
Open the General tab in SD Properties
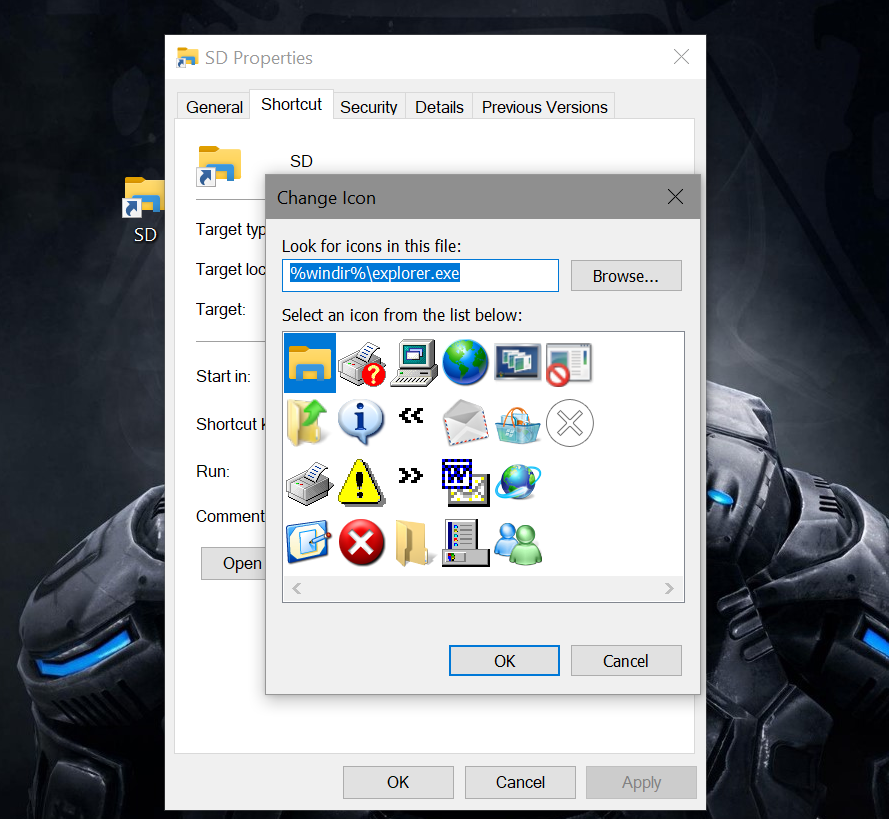point(214,107)
